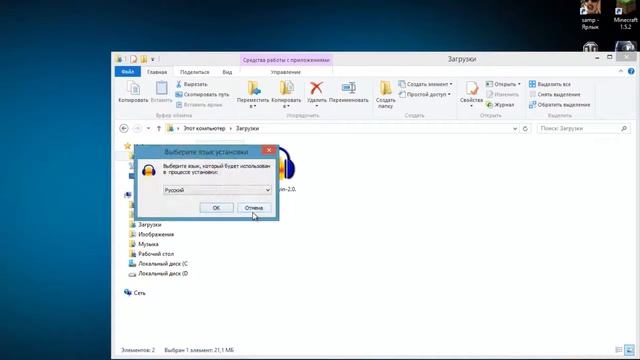The height and width of the screenshot is (360, 640).
Task: Click the samp shortcut on desktop
Action: pos(590,16)
